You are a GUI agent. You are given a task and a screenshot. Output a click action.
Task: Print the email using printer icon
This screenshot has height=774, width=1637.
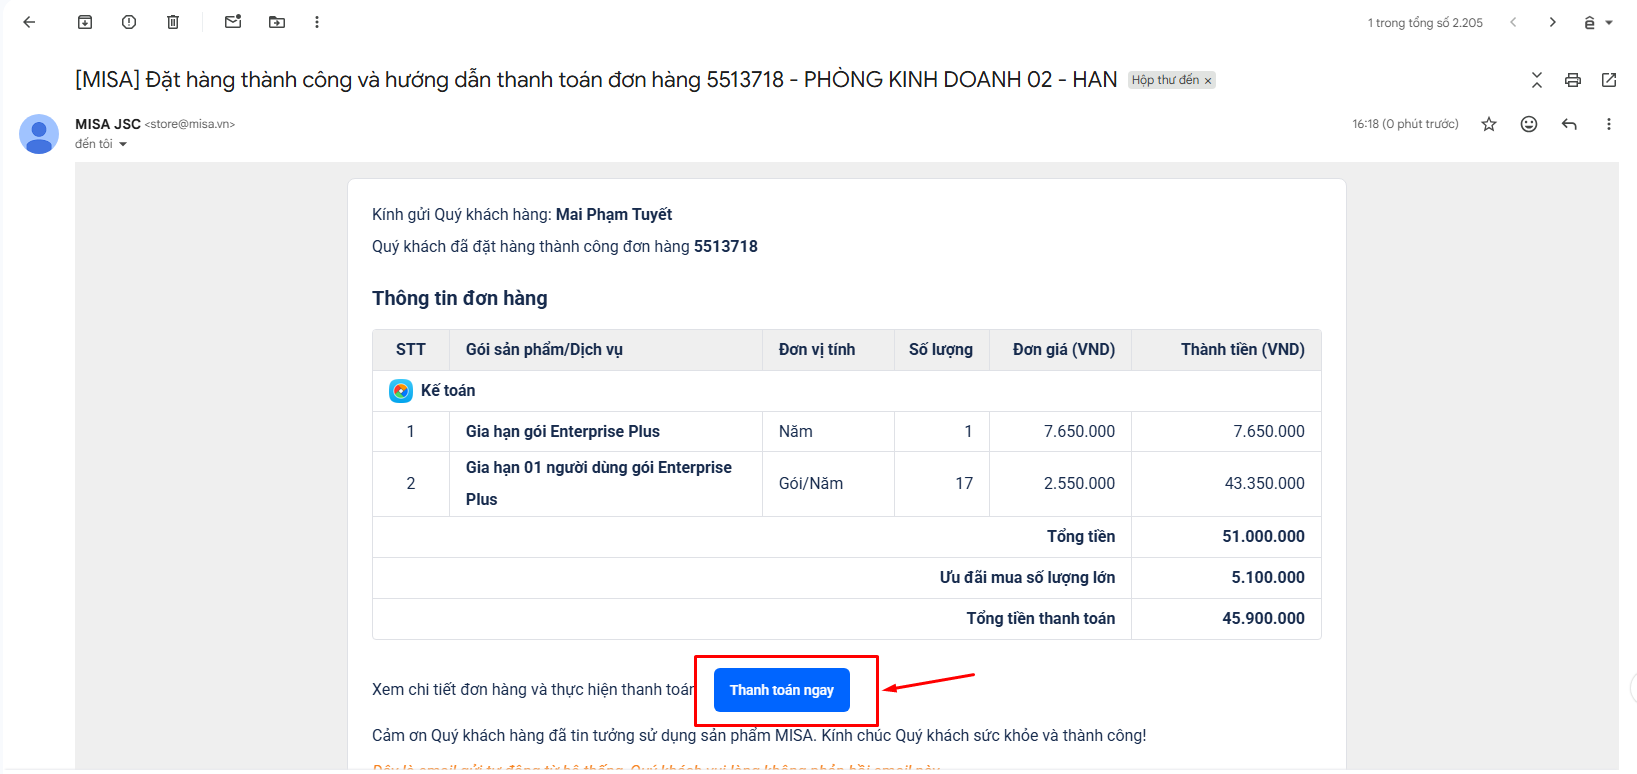[1573, 80]
